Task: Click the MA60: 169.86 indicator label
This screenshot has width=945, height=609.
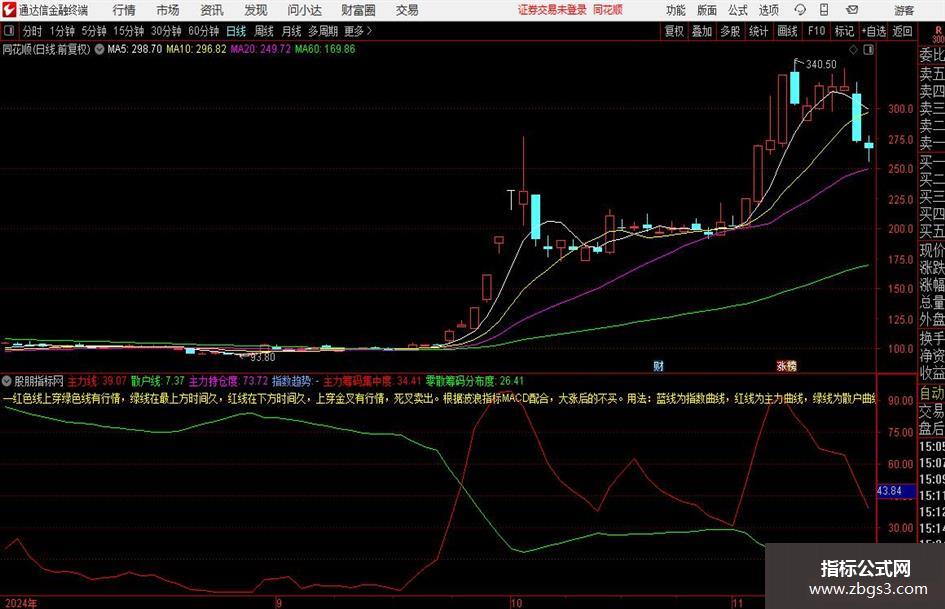Action: pyautogui.click(x=325, y=49)
